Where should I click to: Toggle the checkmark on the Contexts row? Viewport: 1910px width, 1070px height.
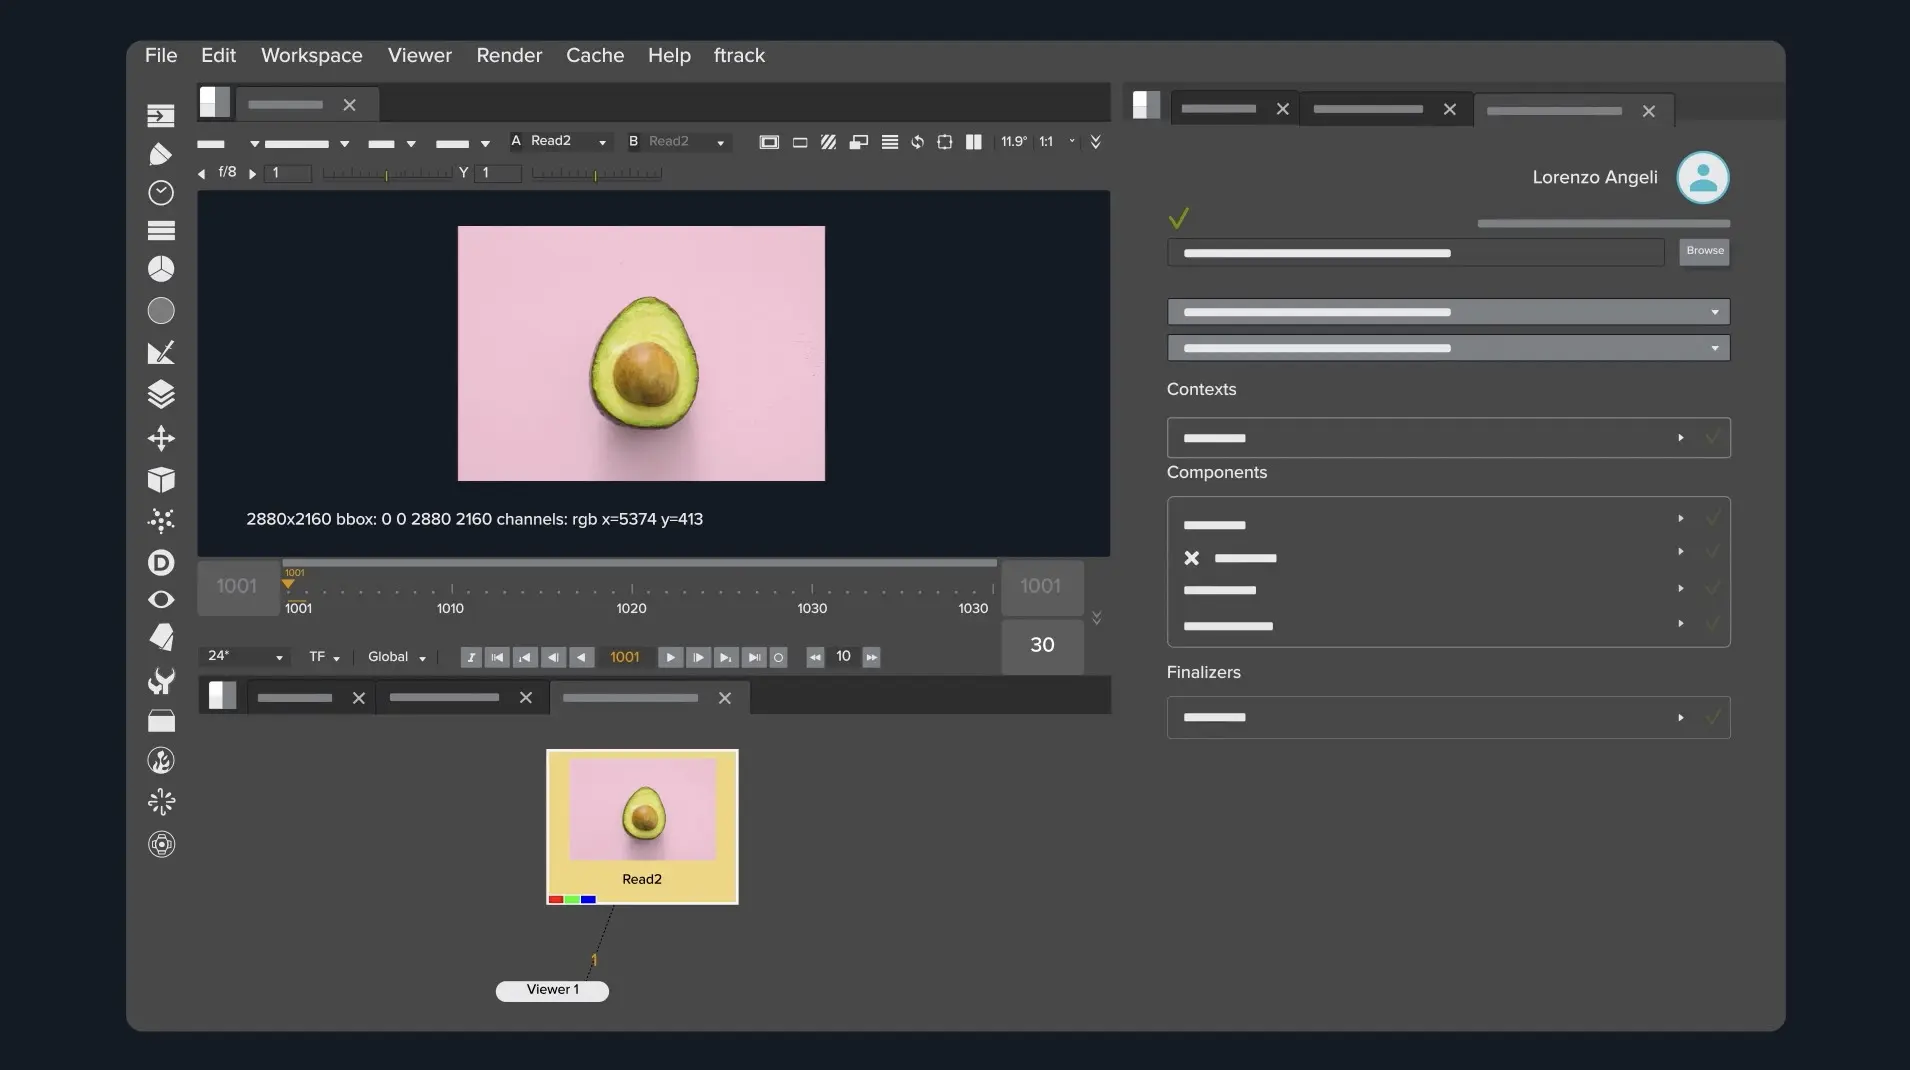coord(1712,438)
